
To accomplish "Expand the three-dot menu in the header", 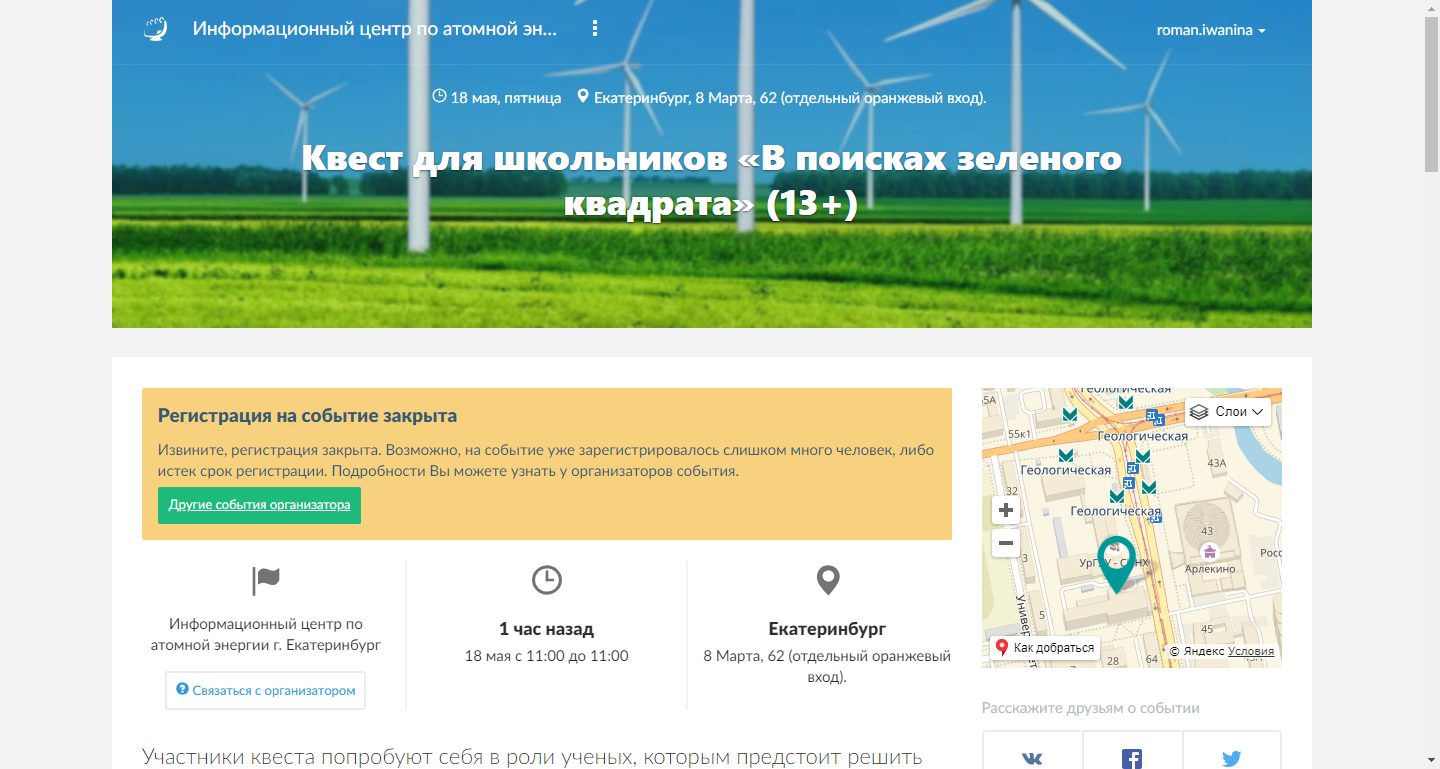I will (x=595, y=28).
